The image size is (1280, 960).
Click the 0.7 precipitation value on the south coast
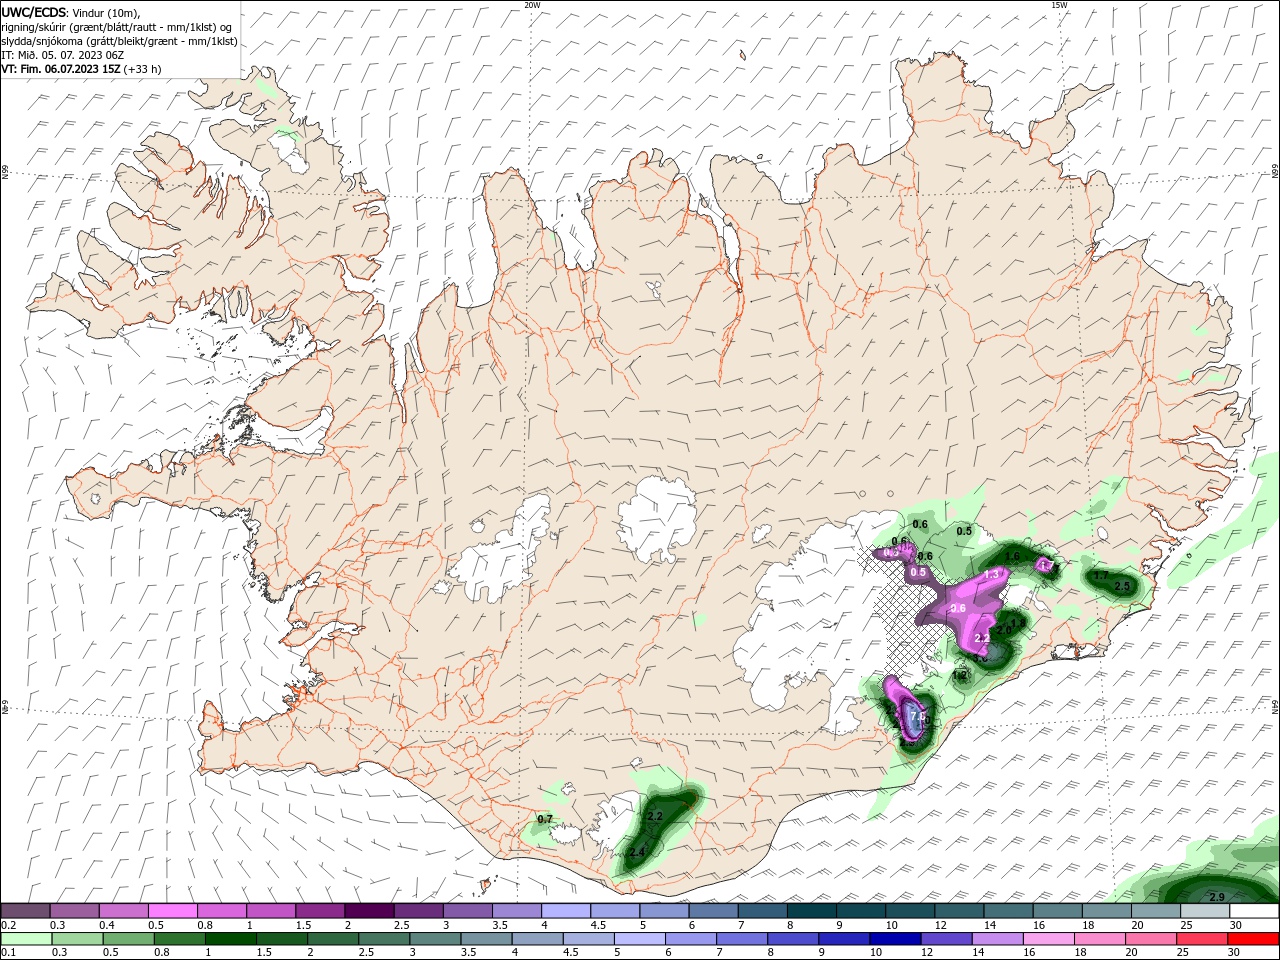(545, 819)
